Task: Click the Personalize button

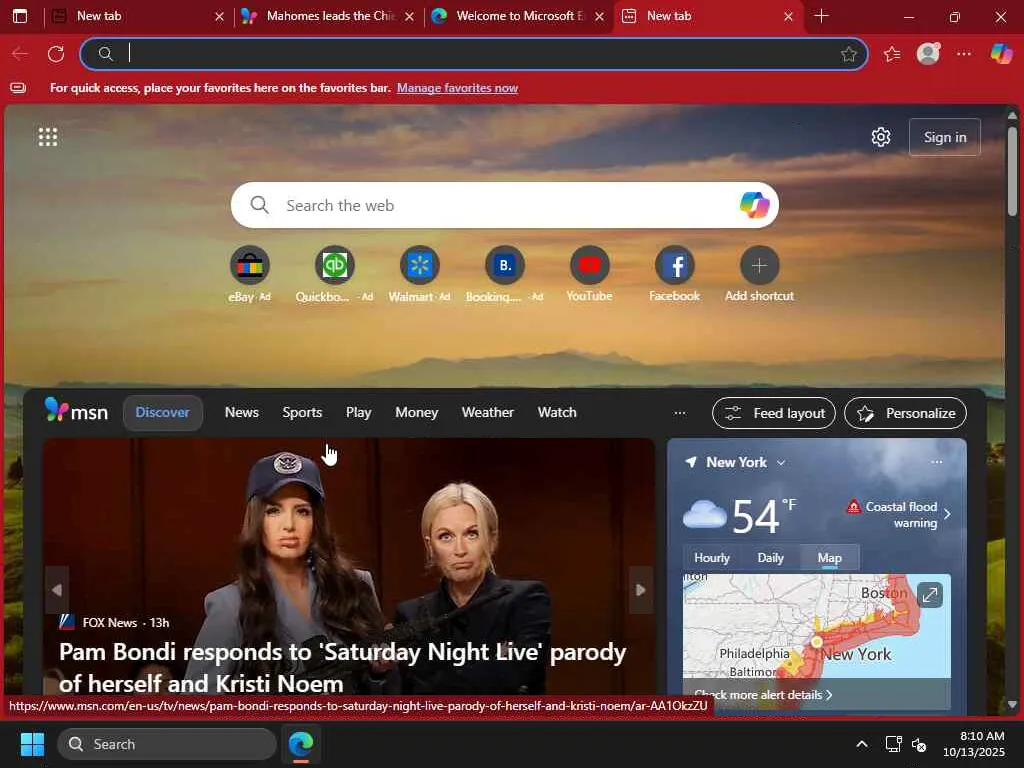Action: pyautogui.click(x=905, y=413)
